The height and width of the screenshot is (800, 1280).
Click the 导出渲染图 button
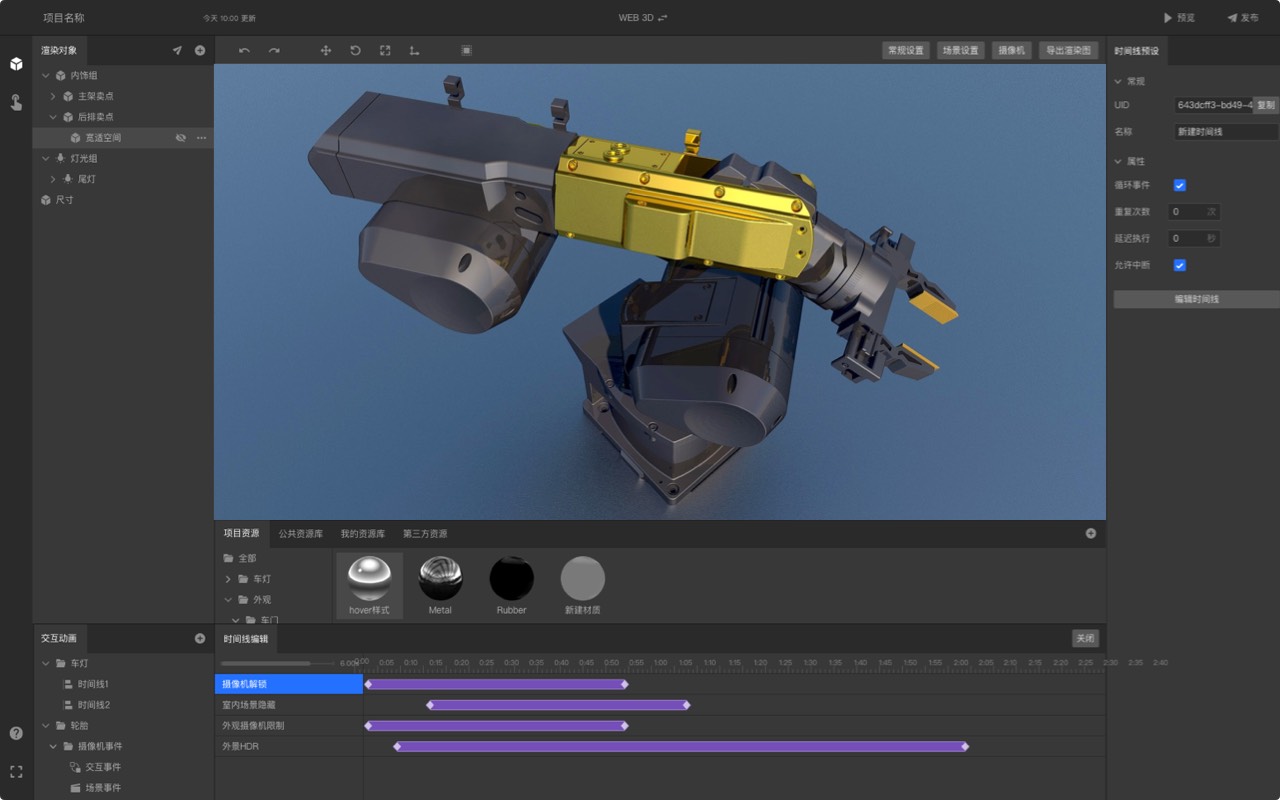(x=1069, y=50)
